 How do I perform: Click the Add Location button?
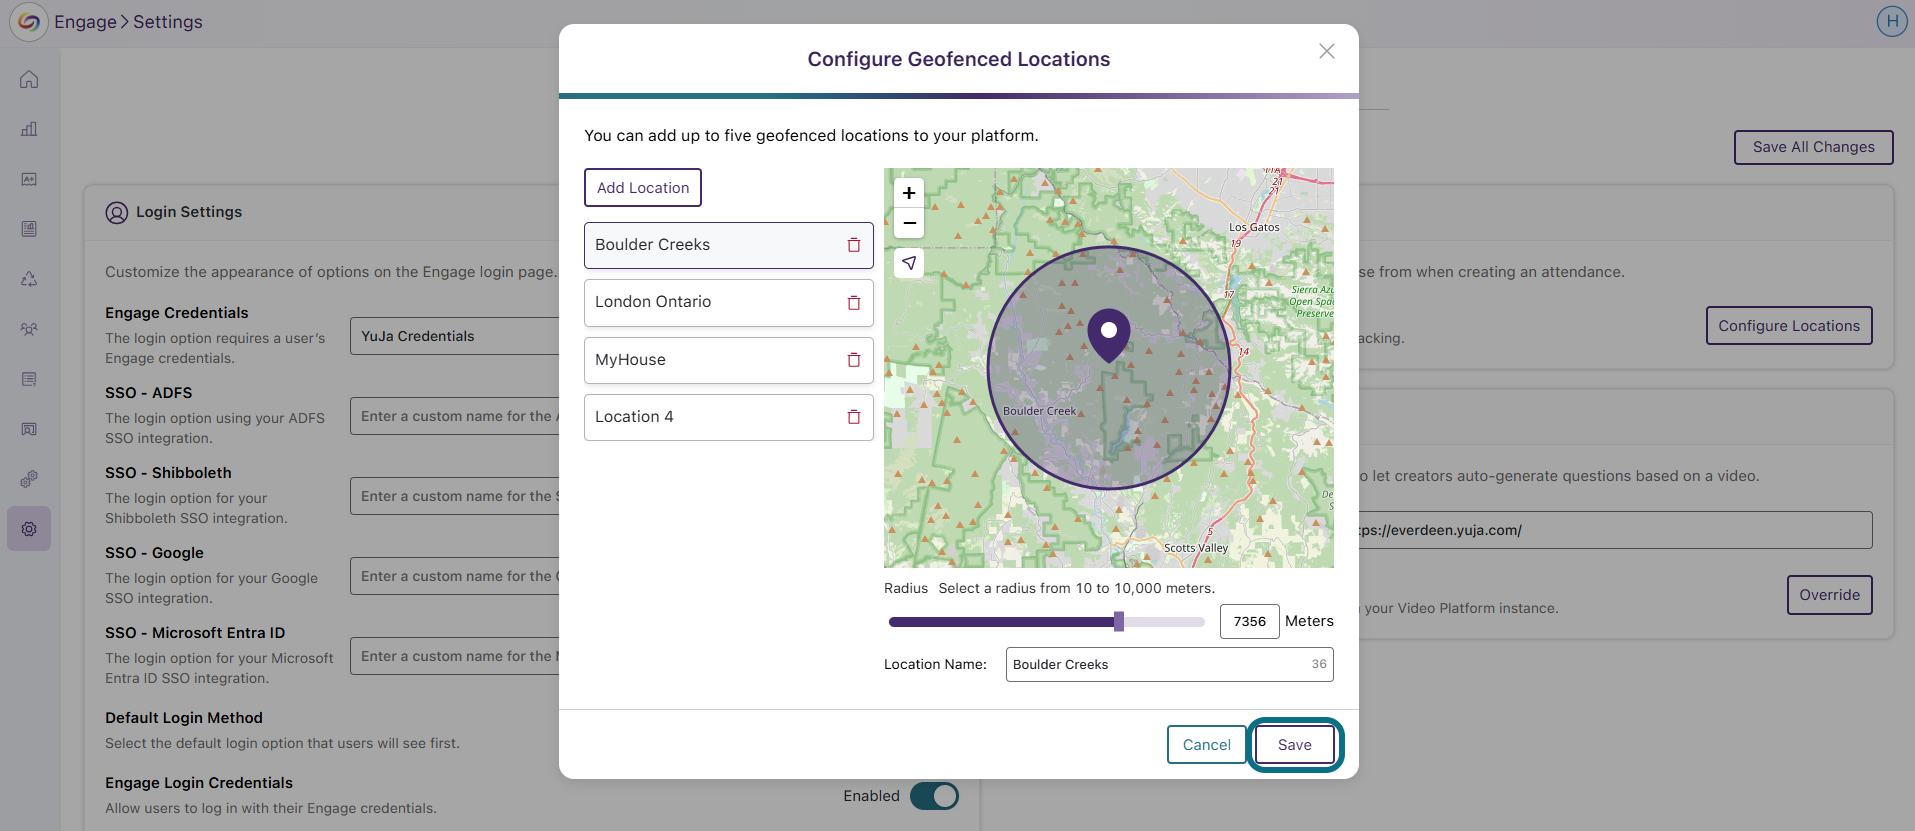pyautogui.click(x=643, y=188)
